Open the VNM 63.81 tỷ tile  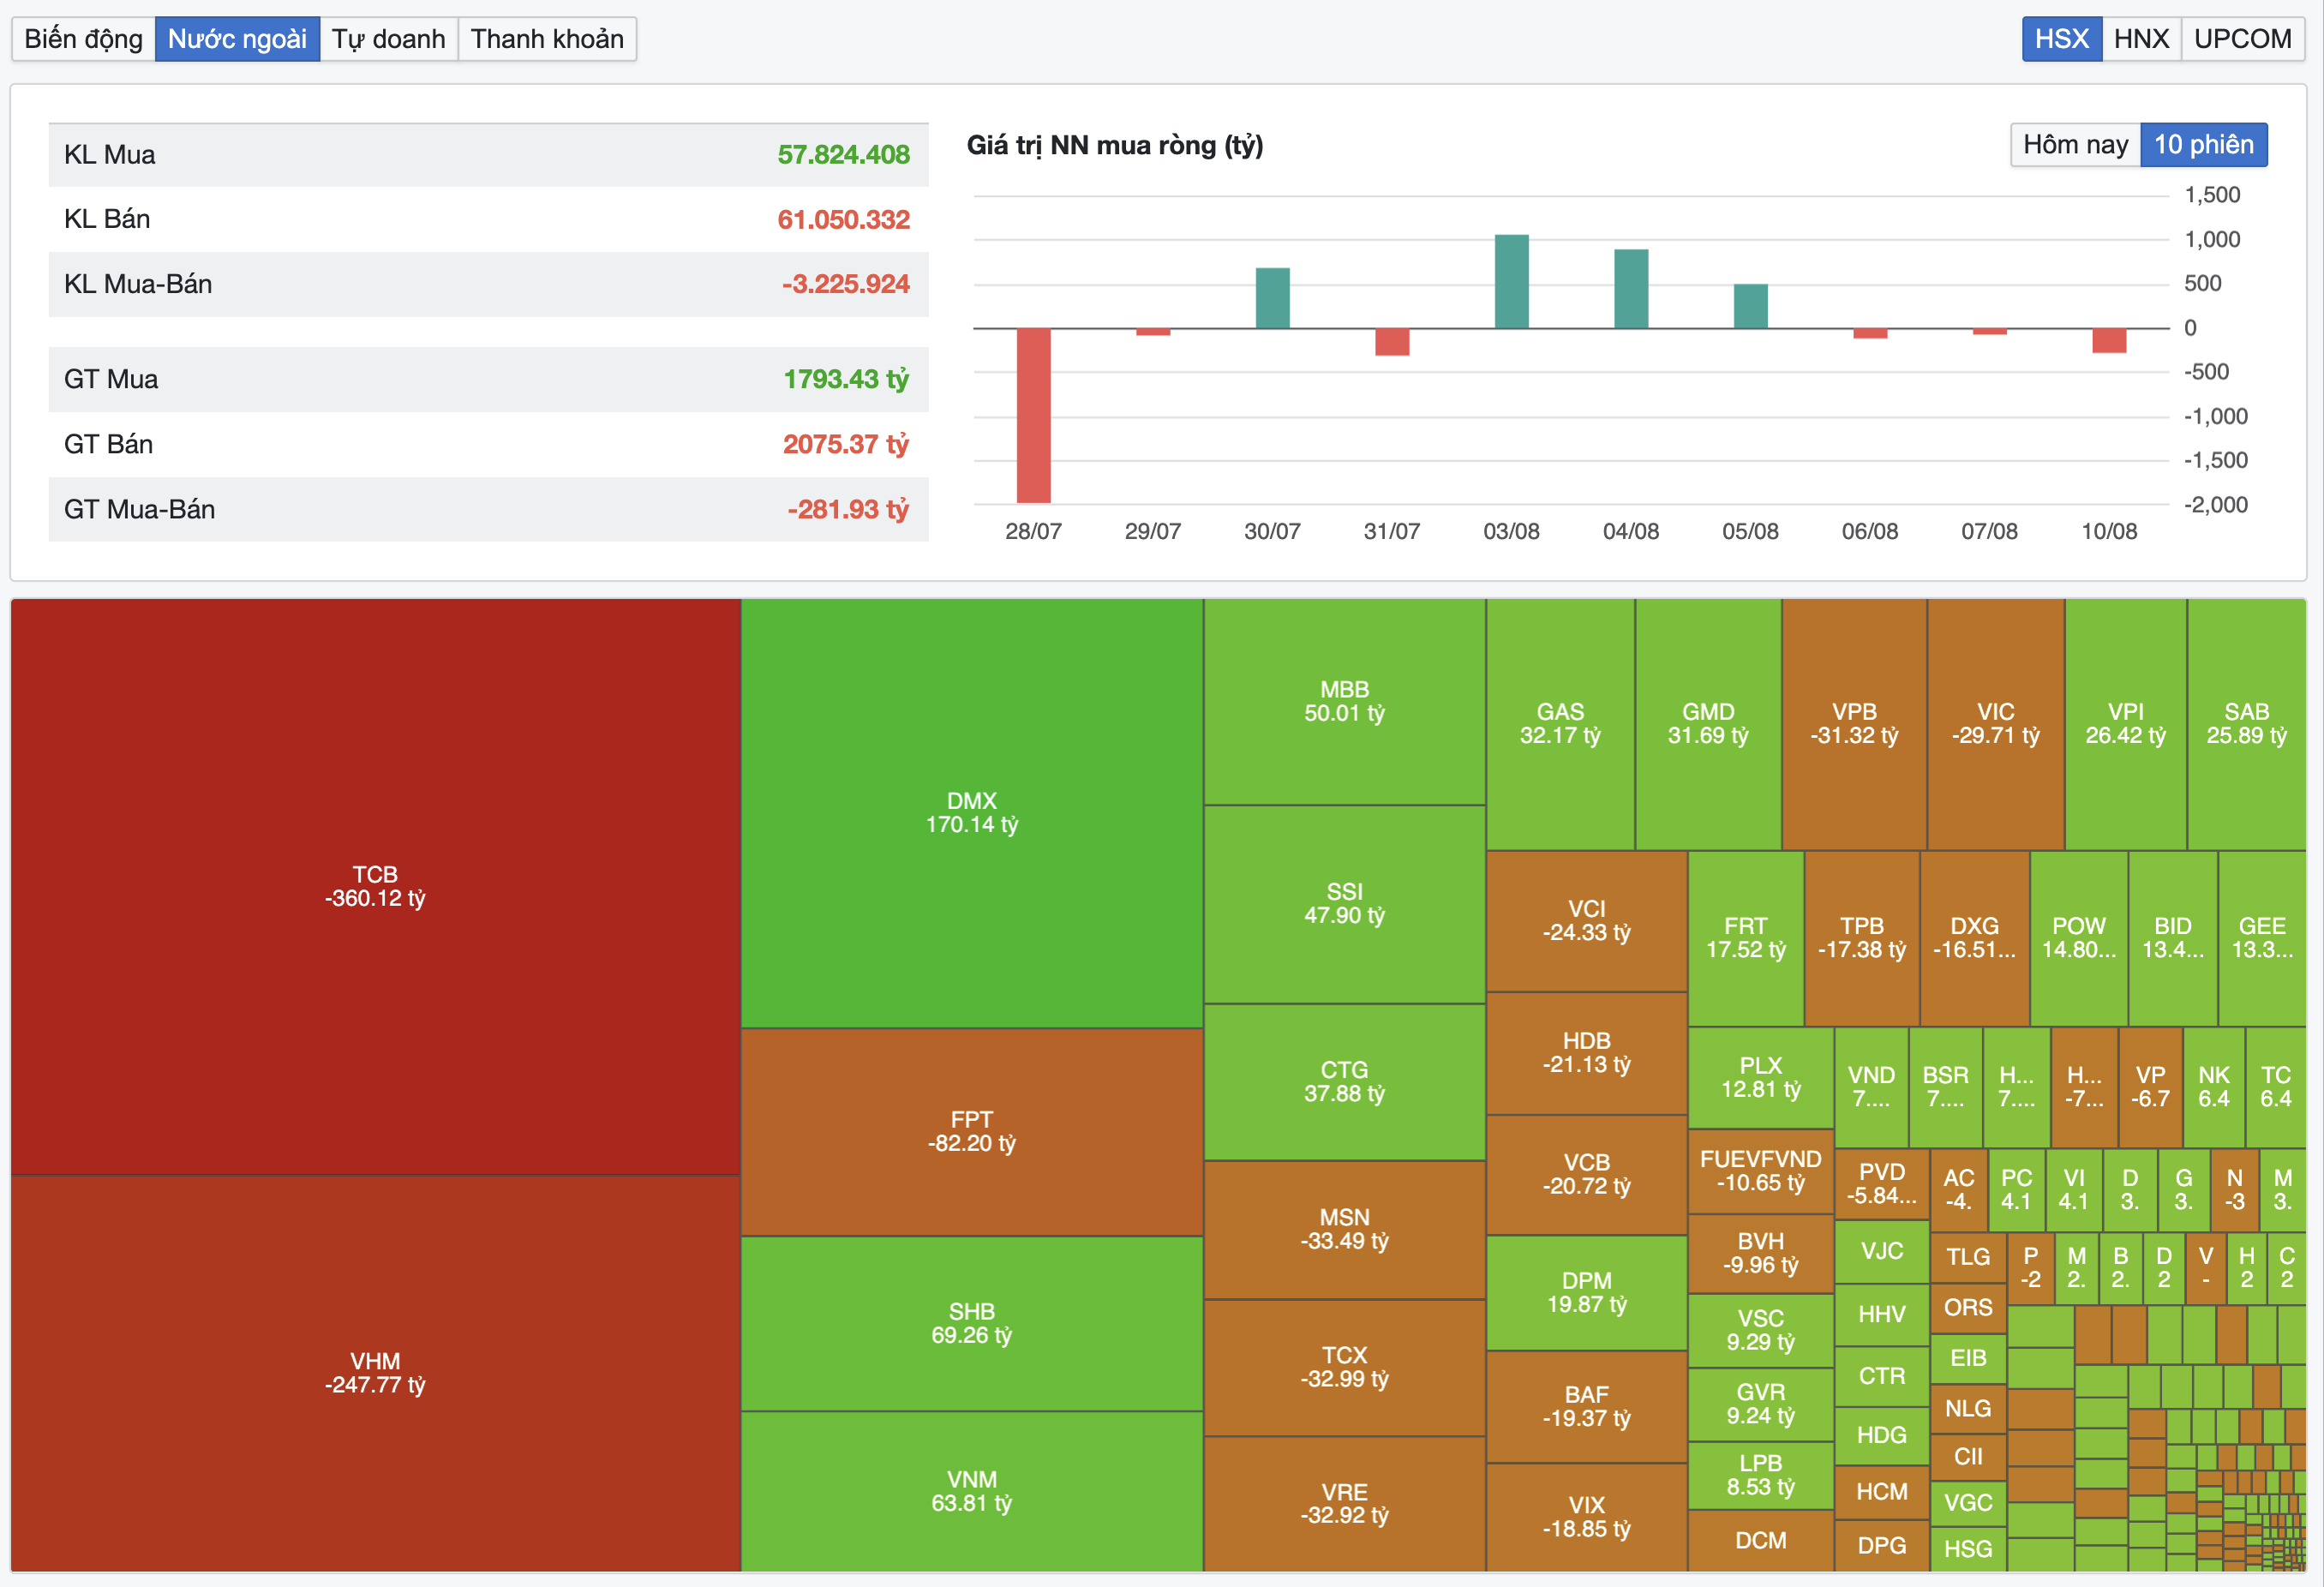(x=972, y=1491)
